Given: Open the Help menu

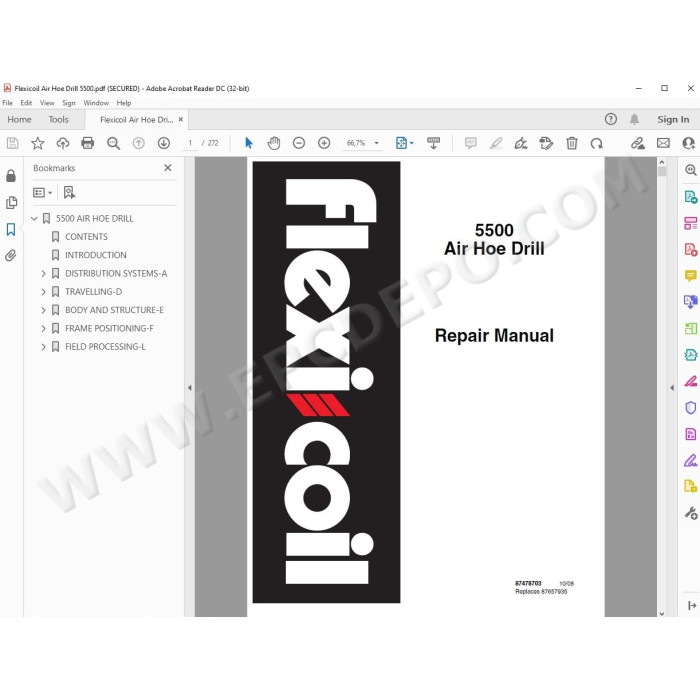Looking at the screenshot, I should tap(124, 103).
